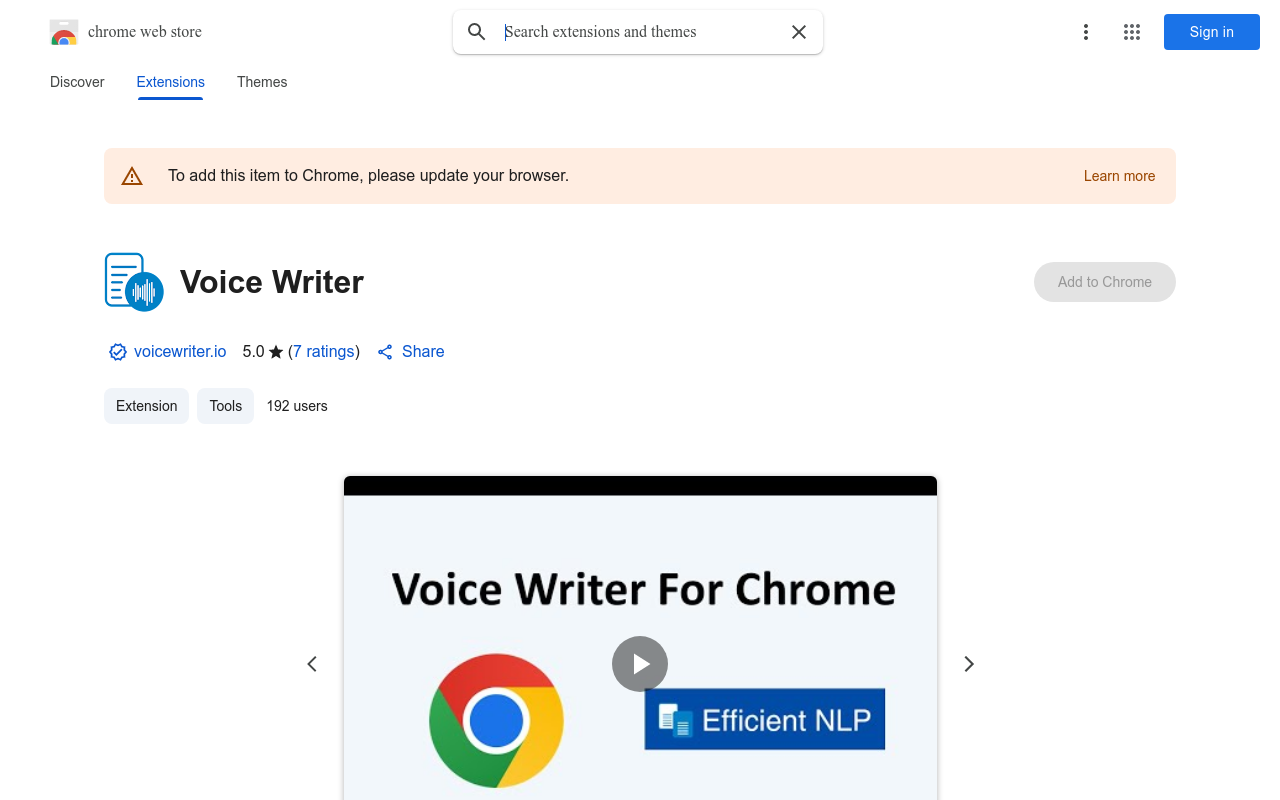Open the three-dot more options menu

1085,32
